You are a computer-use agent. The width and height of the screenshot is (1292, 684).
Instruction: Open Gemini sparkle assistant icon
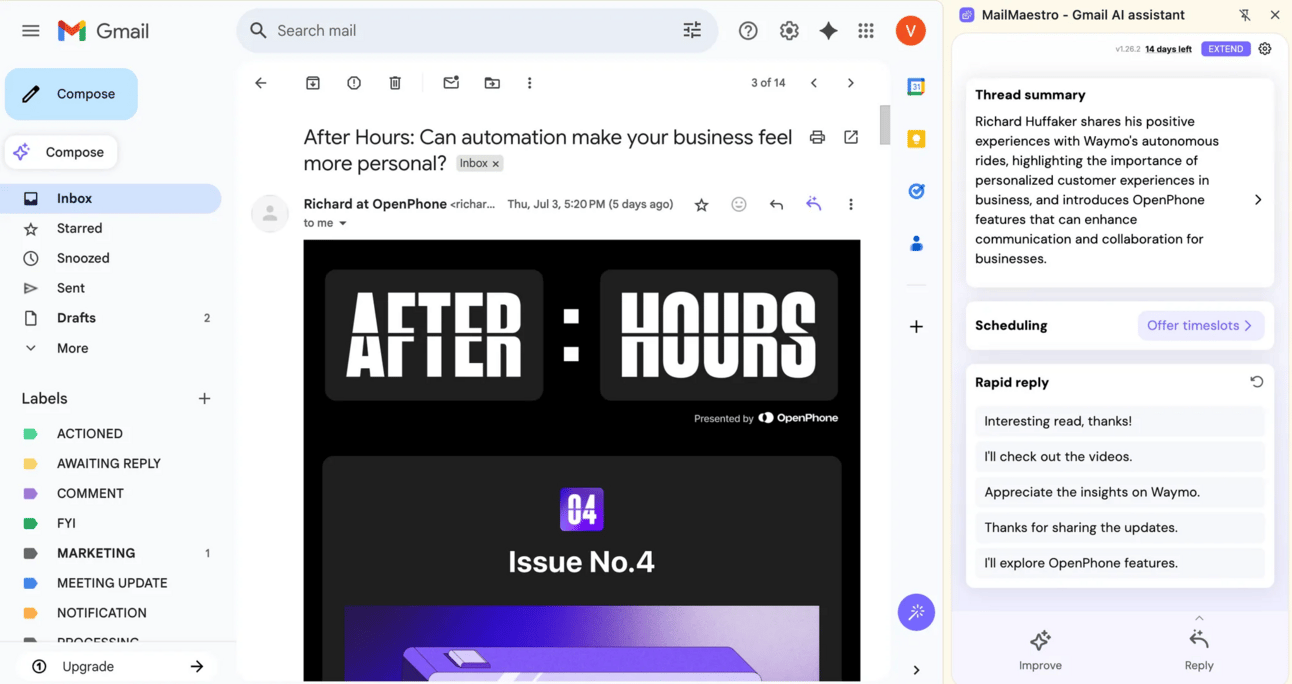point(828,31)
